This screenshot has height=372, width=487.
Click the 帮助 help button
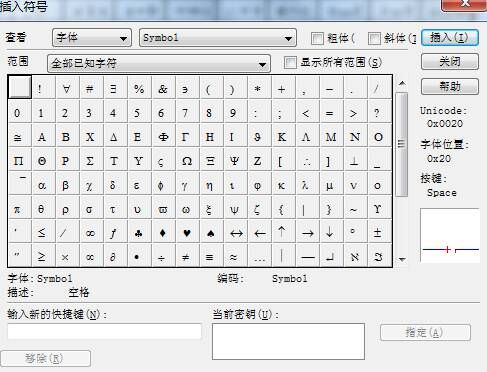click(450, 86)
